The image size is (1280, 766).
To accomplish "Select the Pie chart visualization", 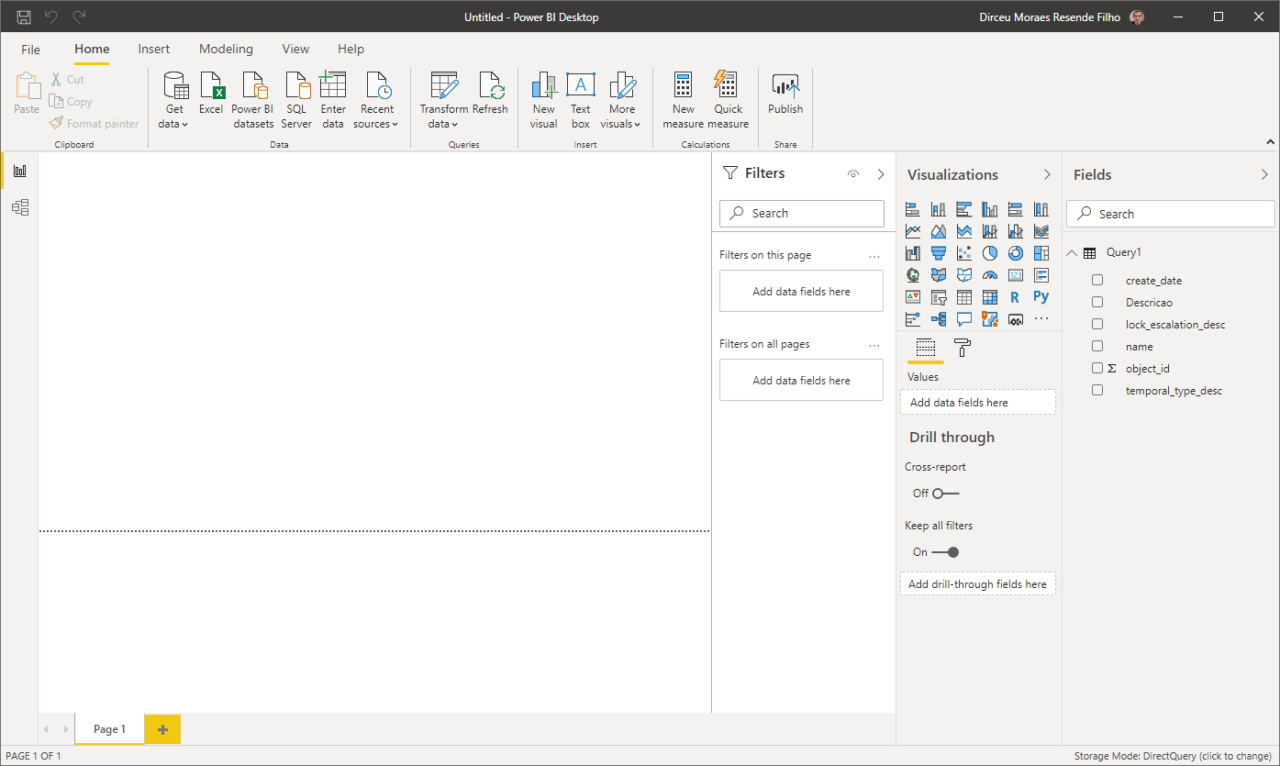I will [x=990, y=252].
